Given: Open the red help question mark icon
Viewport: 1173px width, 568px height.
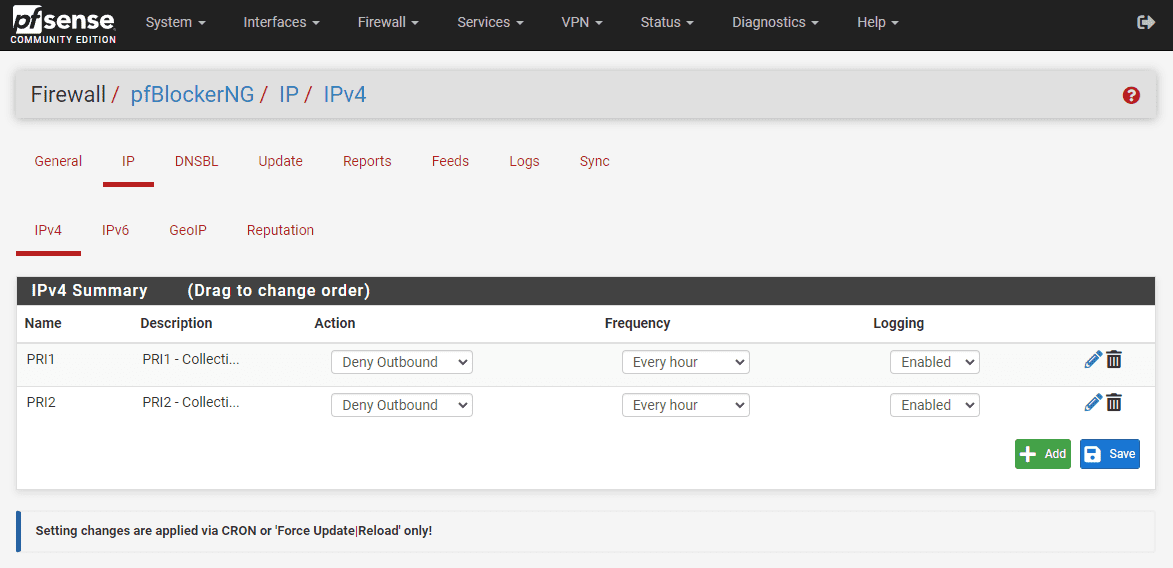Looking at the screenshot, I should (x=1131, y=95).
